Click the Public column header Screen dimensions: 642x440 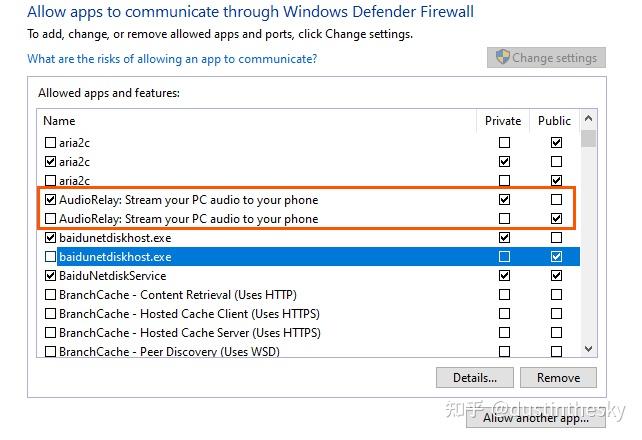(x=554, y=121)
